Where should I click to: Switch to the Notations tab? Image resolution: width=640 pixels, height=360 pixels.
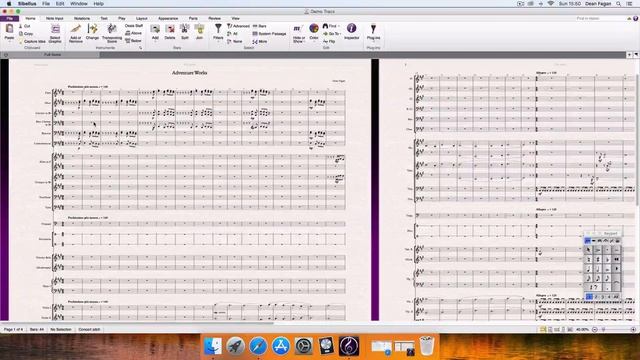[82, 18]
